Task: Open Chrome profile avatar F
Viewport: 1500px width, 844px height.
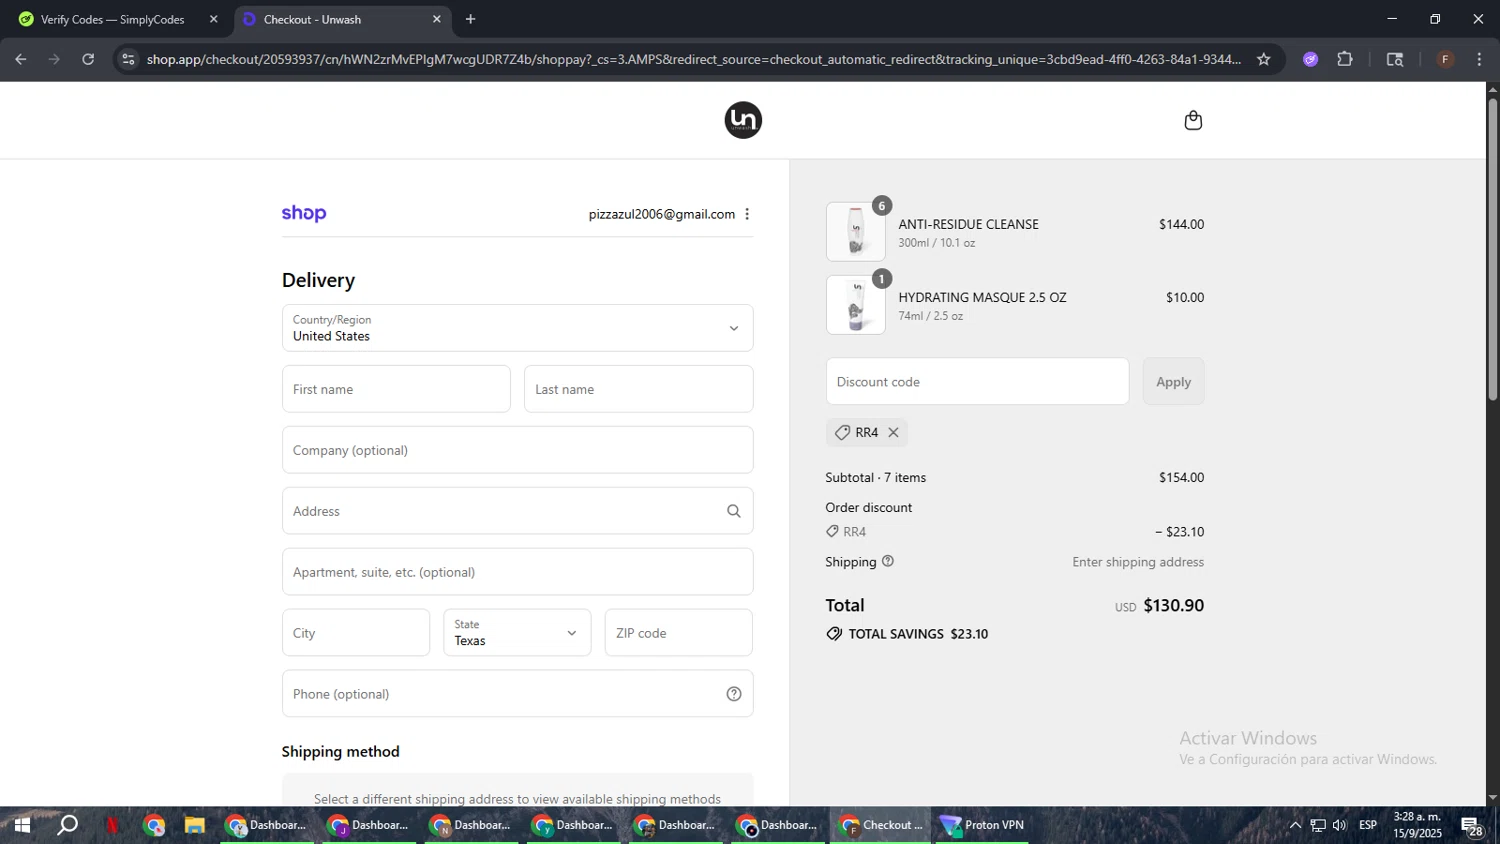Action: click(1445, 59)
